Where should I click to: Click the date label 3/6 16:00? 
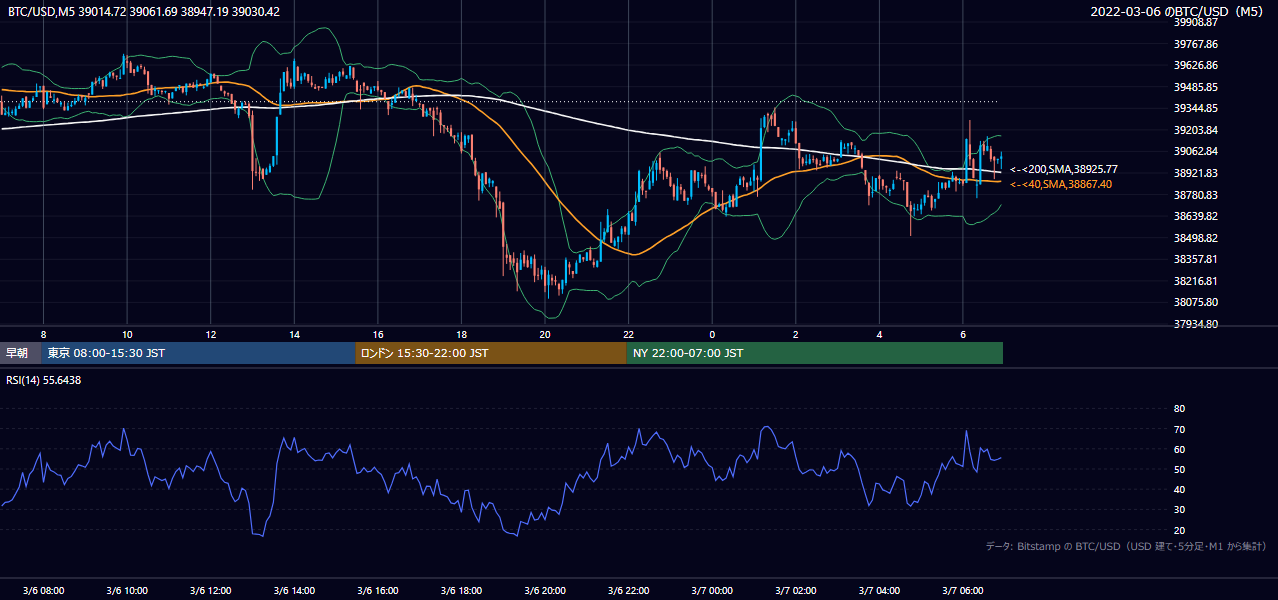click(x=378, y=591)
